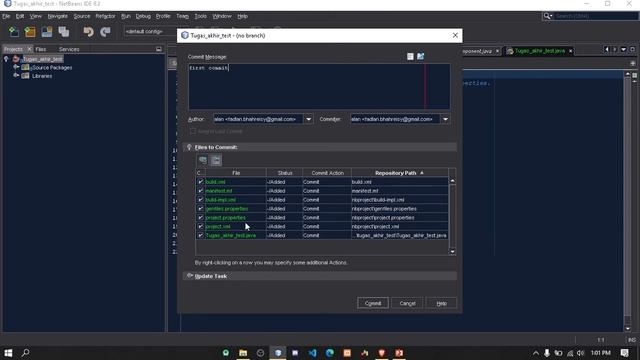The width and height of the screenshot is (640, 360).
Task: Click the Commit button
Action: point(373,303)
